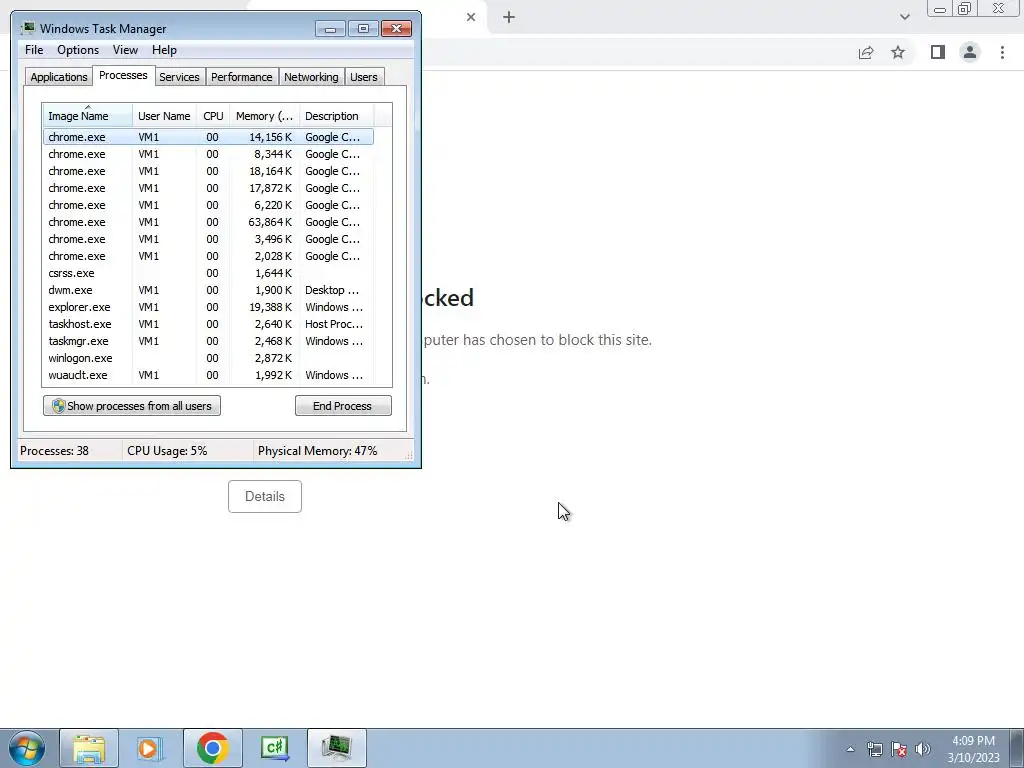Click Chrome's share page icon

pos(866,52)
